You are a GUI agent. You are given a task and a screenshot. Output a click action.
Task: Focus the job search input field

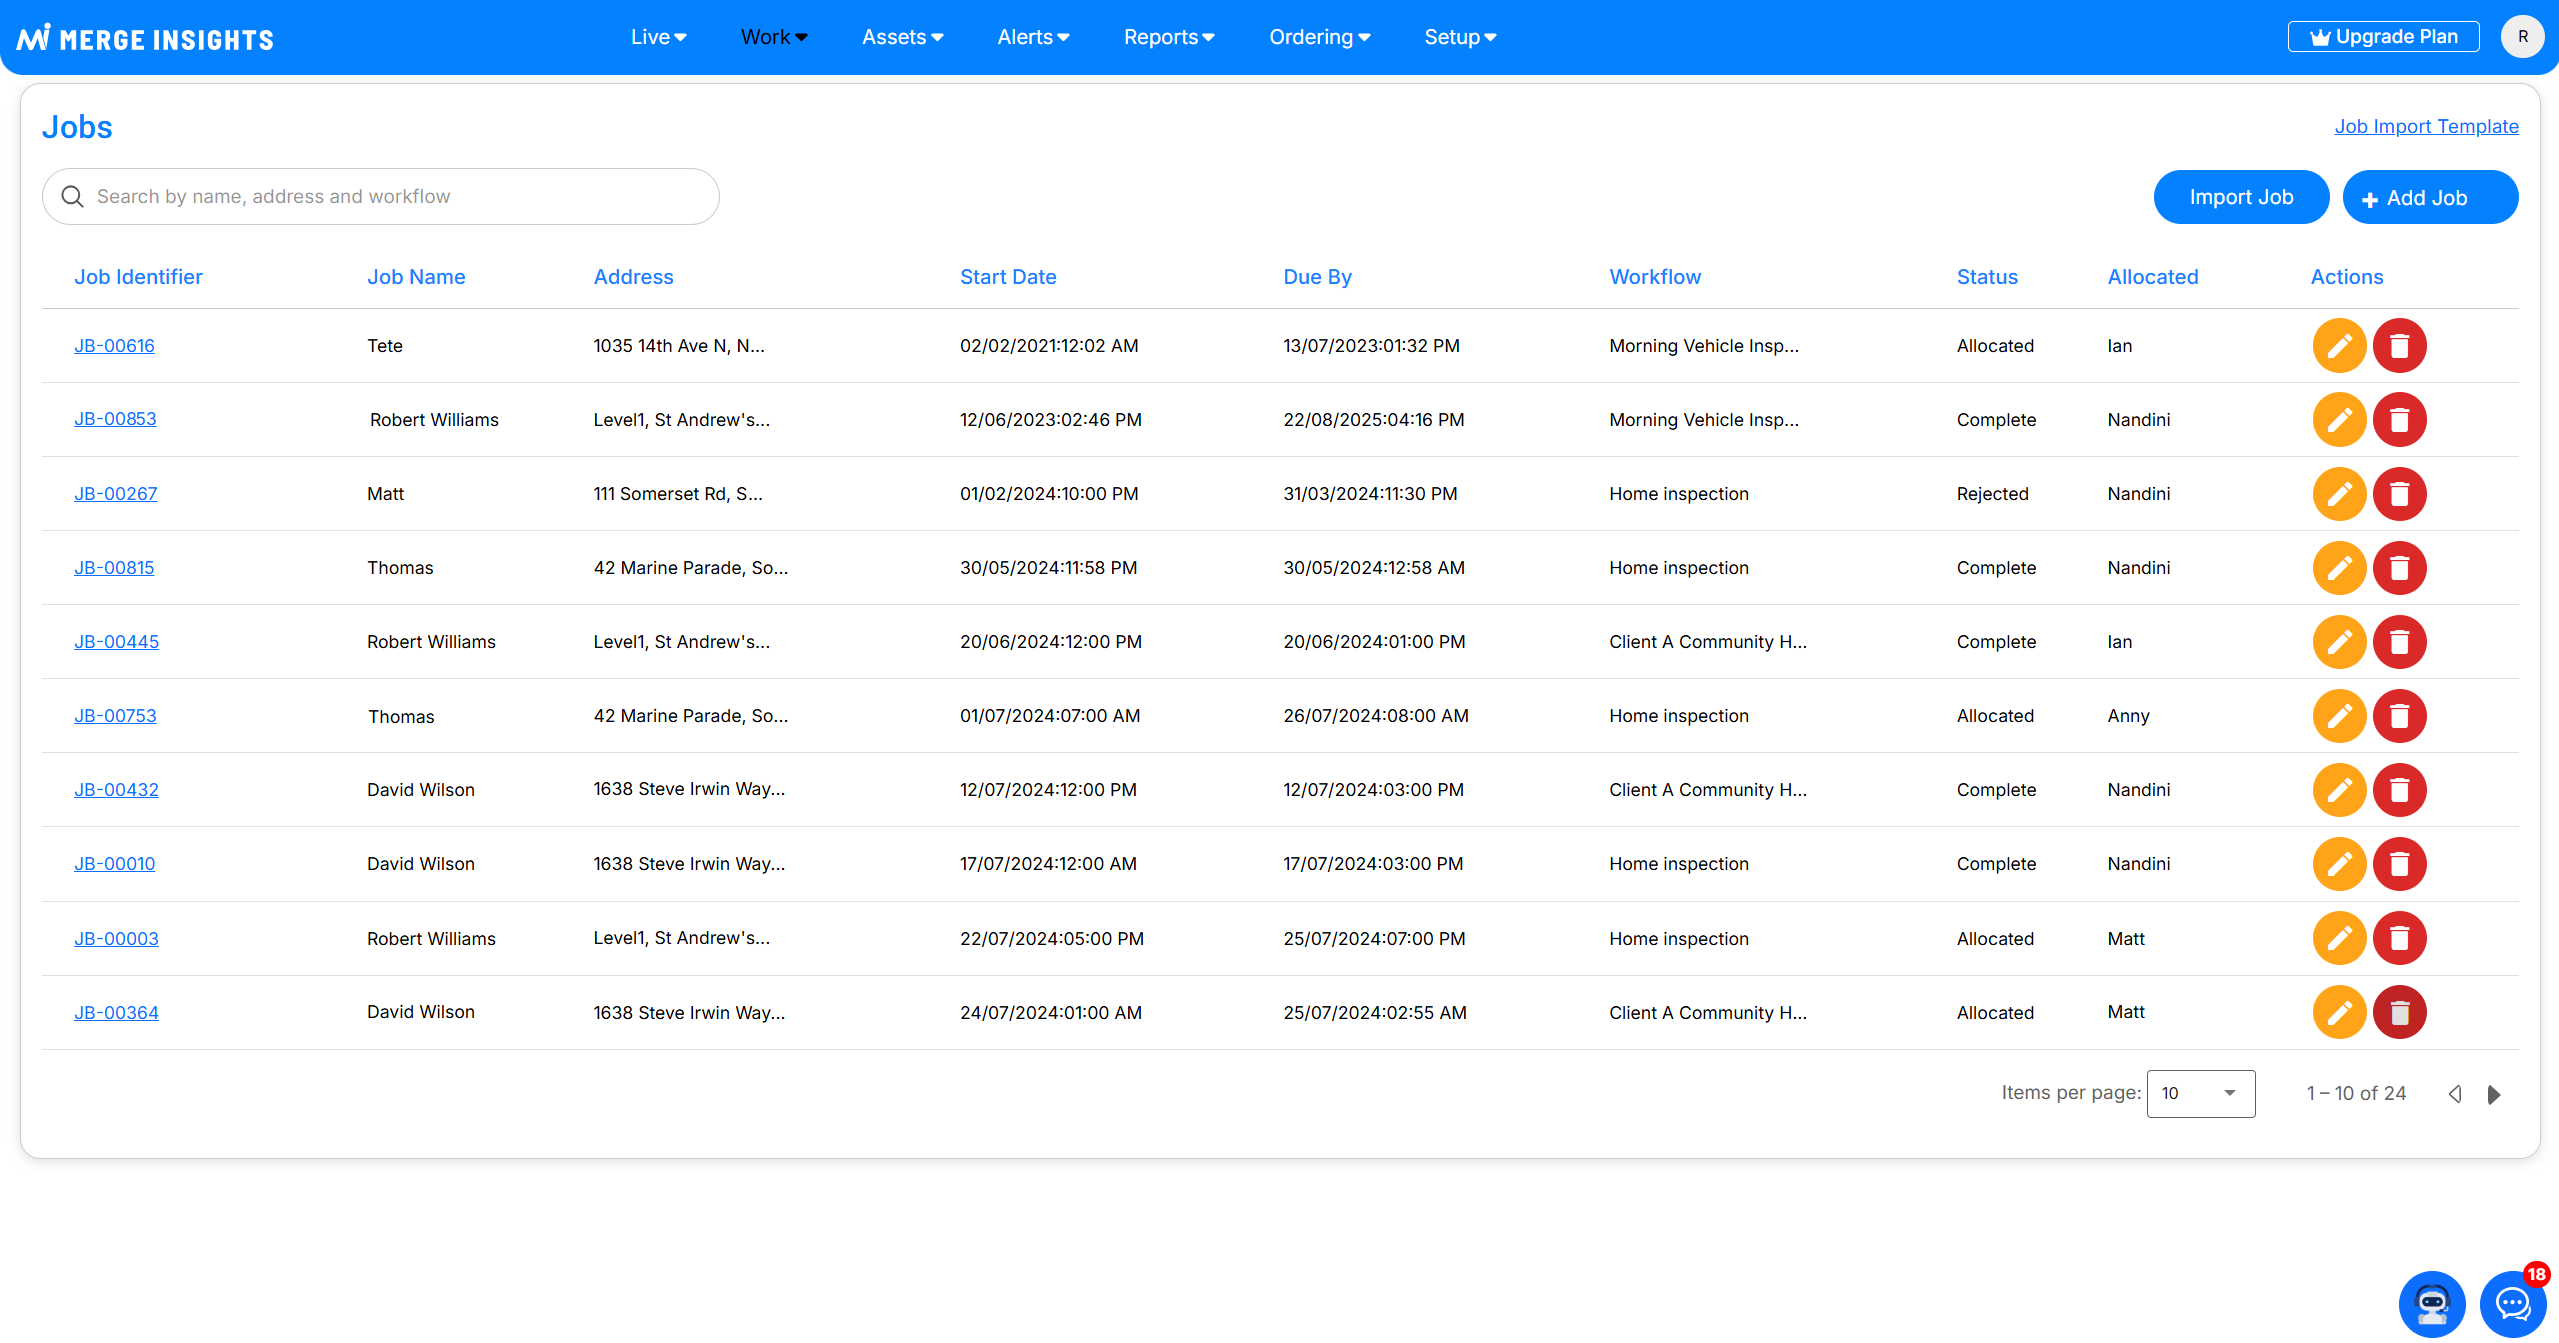point(380,197)
